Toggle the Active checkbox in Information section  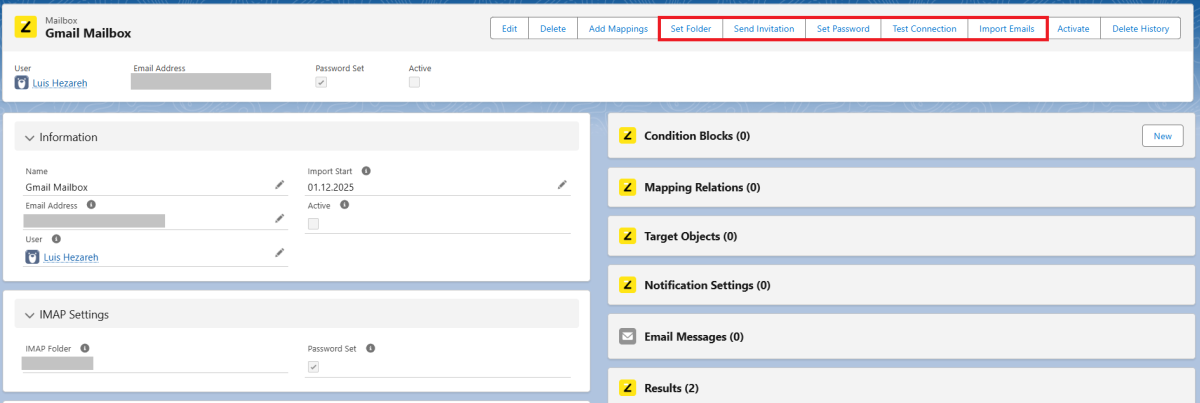(x=314, y=224)
